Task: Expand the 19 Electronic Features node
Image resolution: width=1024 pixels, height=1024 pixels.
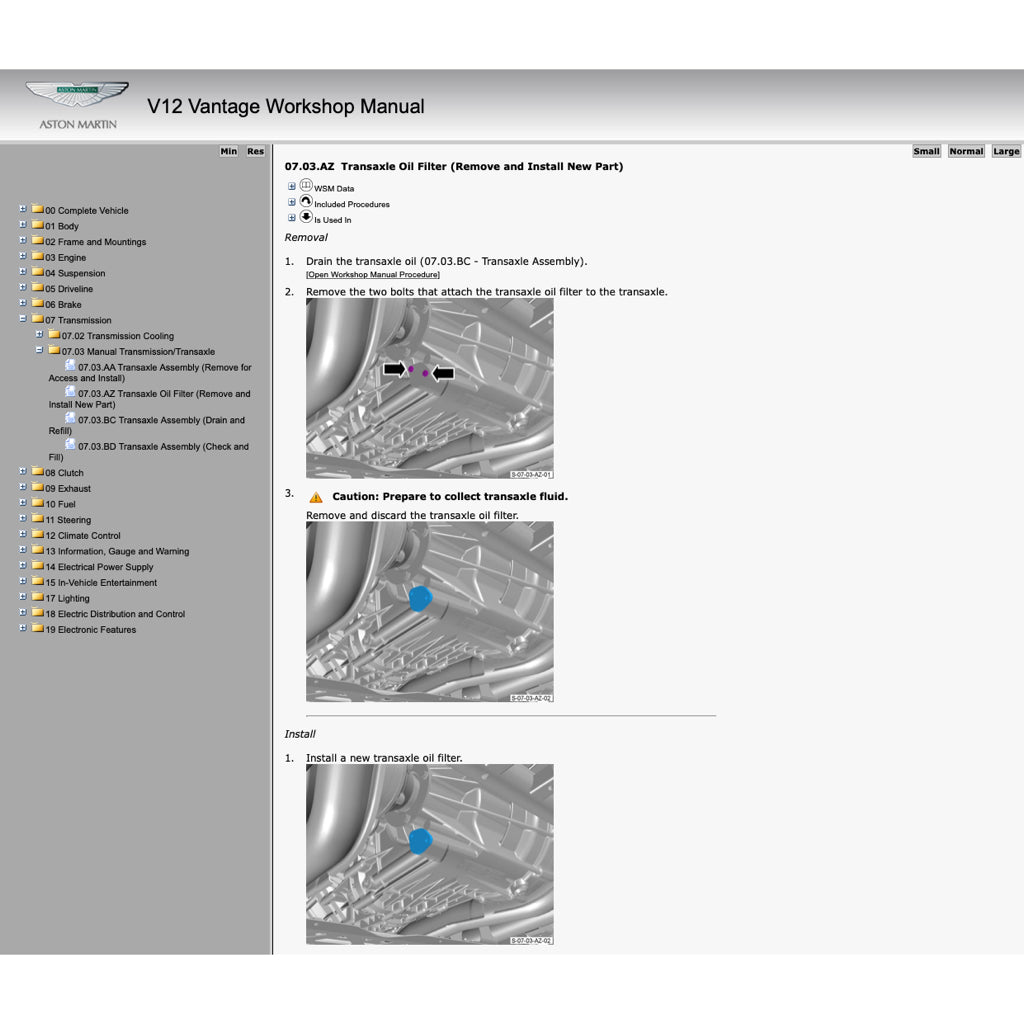Action: [22, 628]
